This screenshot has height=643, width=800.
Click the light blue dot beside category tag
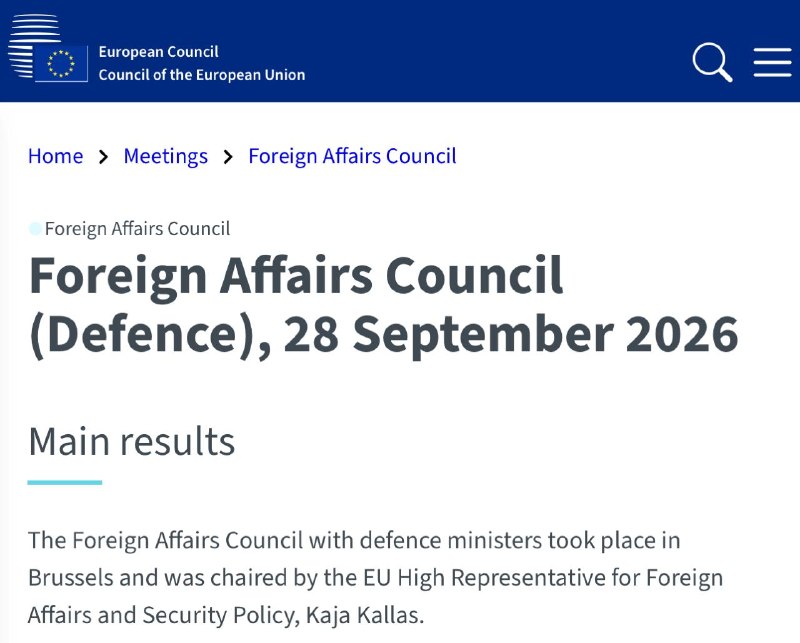(x=35, y=229)
